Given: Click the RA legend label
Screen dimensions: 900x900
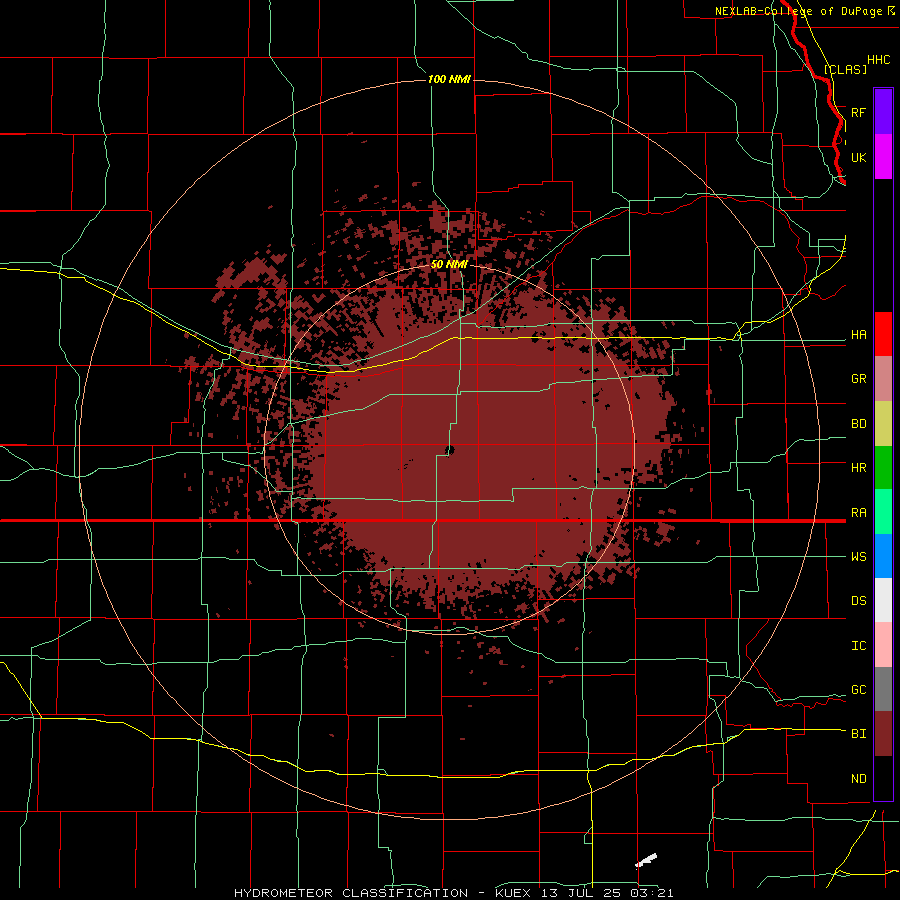Looking at the screenshot, I should (x=858, y=513).
